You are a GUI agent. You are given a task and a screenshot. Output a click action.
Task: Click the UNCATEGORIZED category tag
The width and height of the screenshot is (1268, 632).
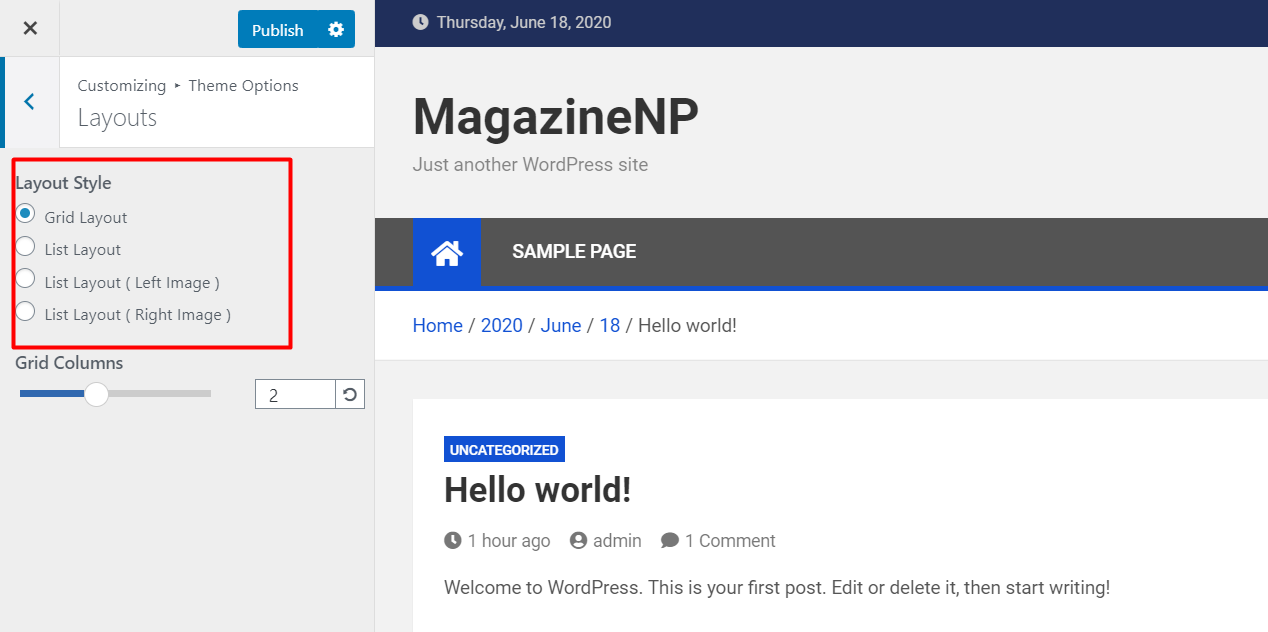(x=504, y=450)
